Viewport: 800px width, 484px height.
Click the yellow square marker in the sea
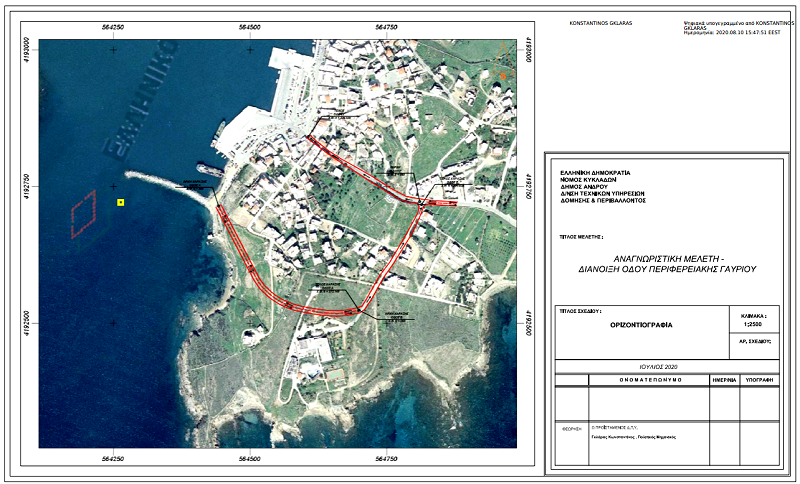(120, 203)
